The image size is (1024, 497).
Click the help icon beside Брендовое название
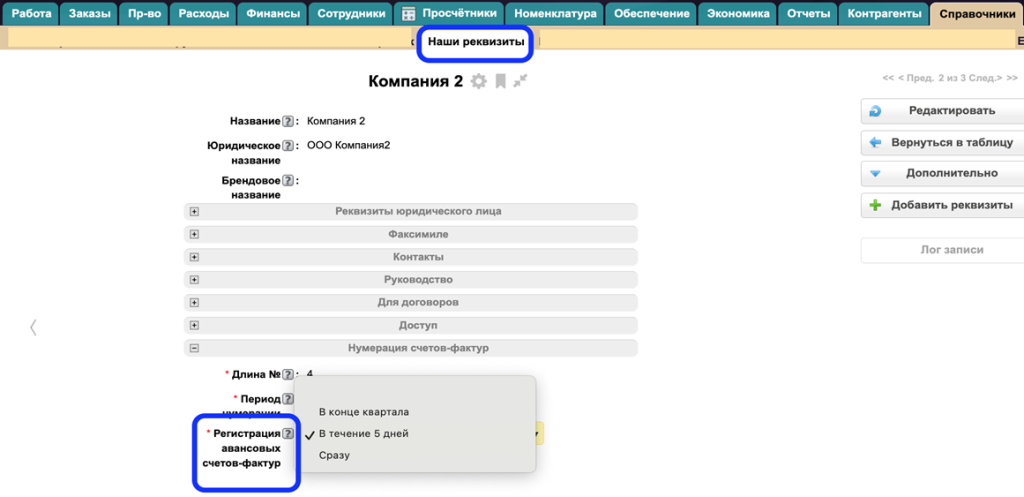tap(288, 181)
